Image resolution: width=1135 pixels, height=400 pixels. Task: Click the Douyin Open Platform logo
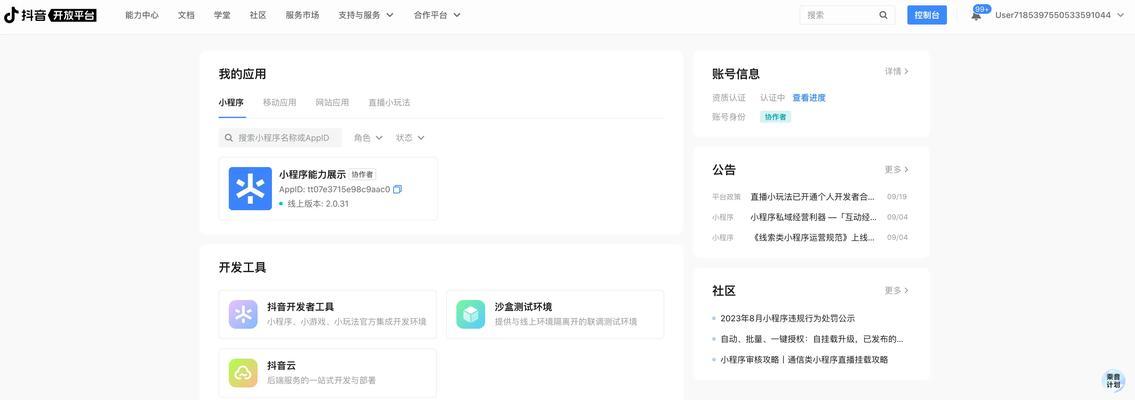pyautogui.click(x=50, y=15)
